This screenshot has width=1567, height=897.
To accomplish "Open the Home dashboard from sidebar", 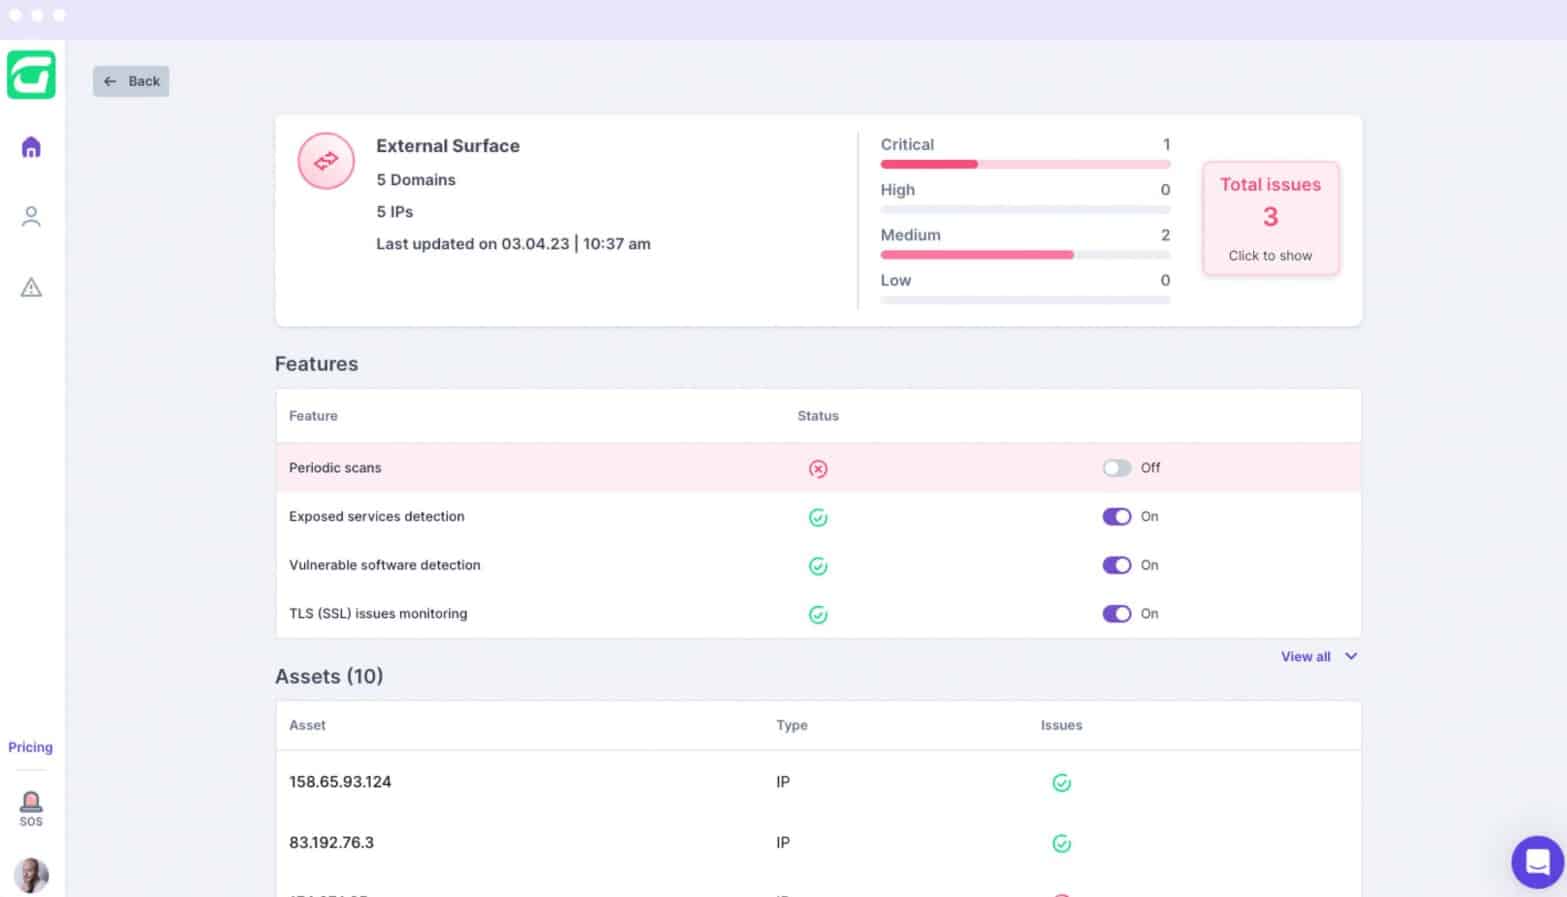I will [x=31, y=146].
